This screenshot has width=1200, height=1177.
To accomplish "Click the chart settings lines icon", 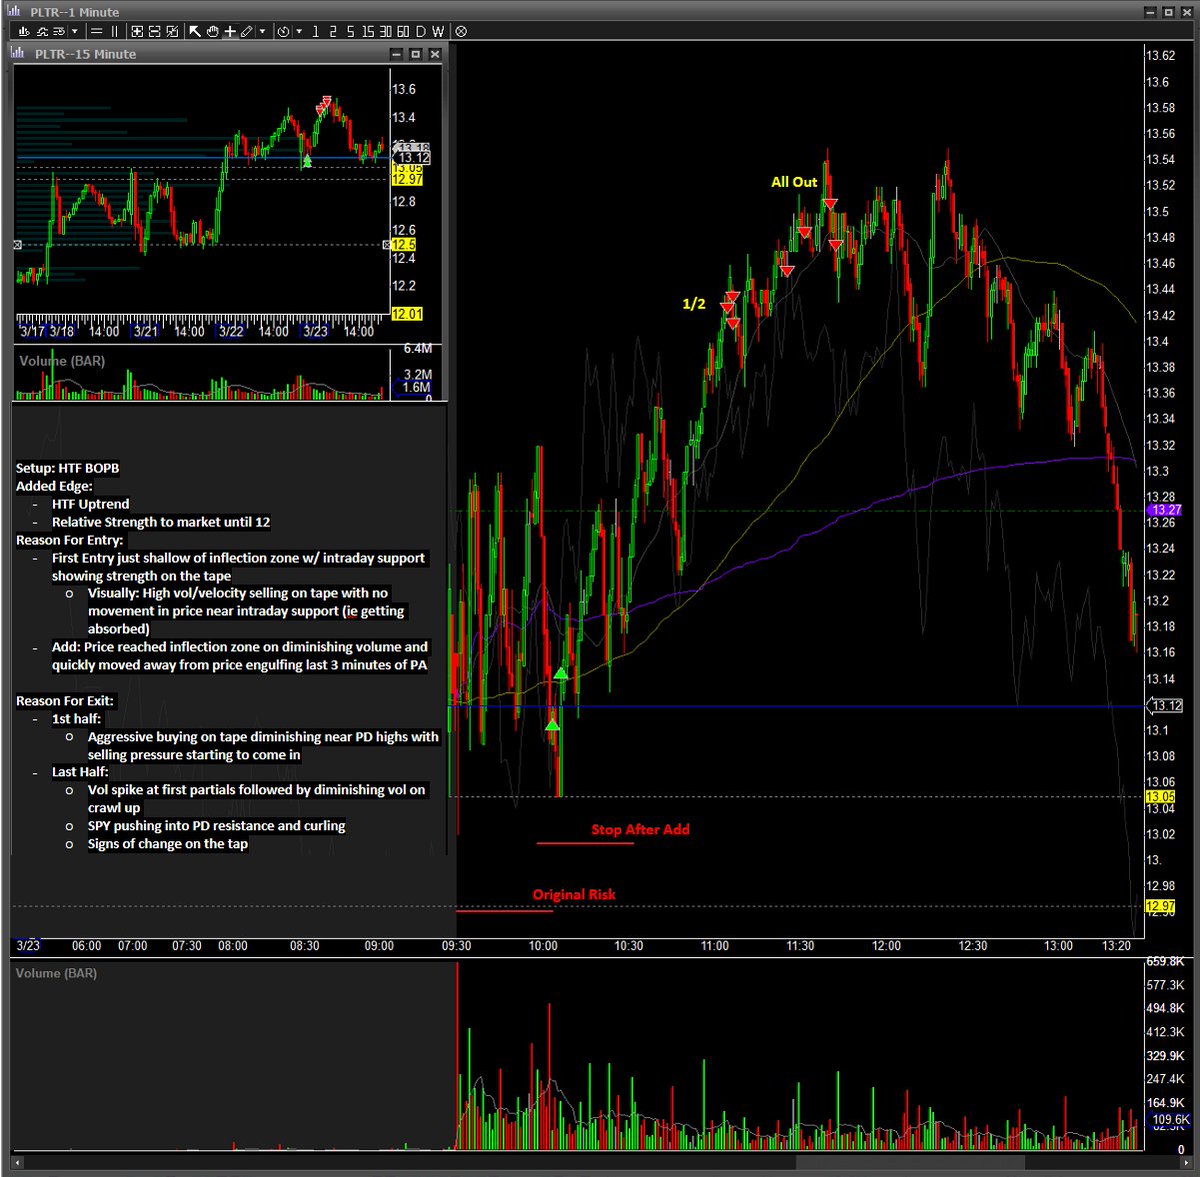I will [59, 31].
